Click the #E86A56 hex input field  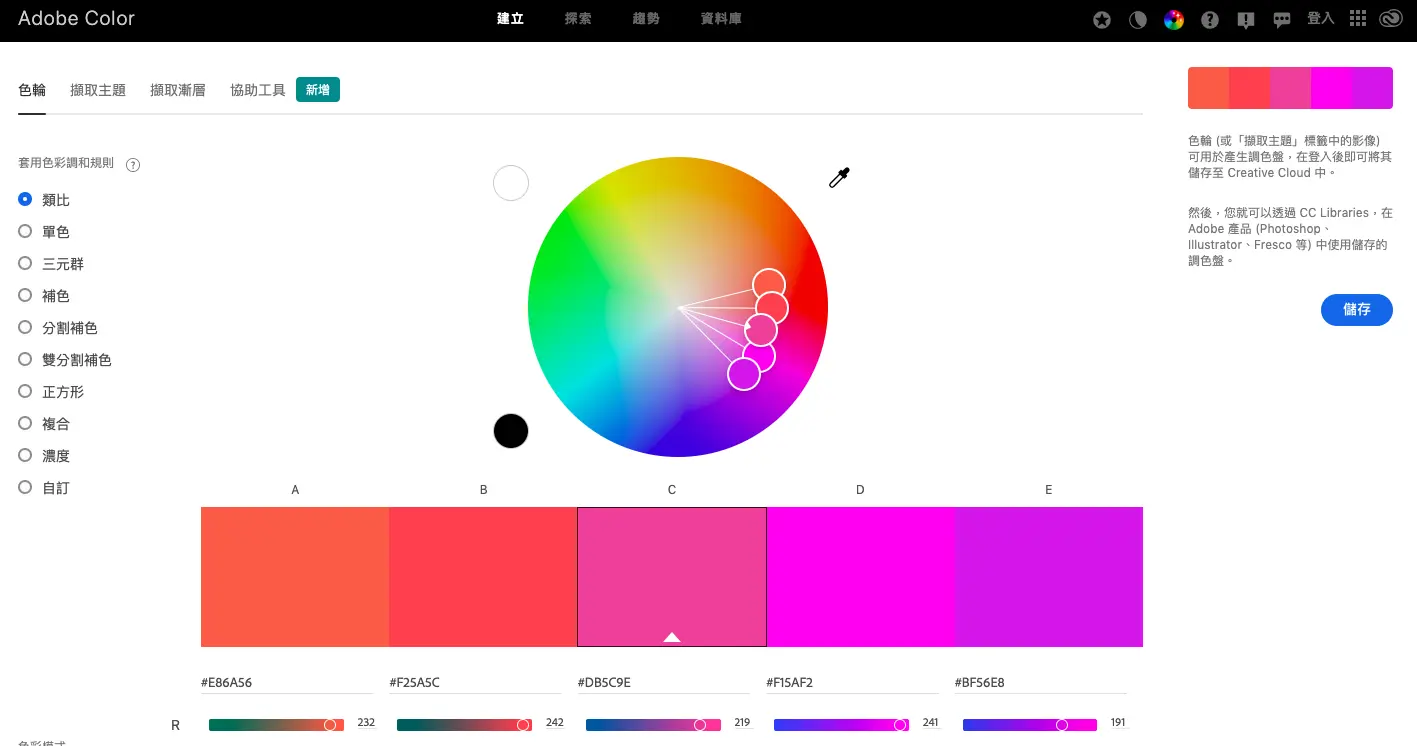tap(286, 683)
